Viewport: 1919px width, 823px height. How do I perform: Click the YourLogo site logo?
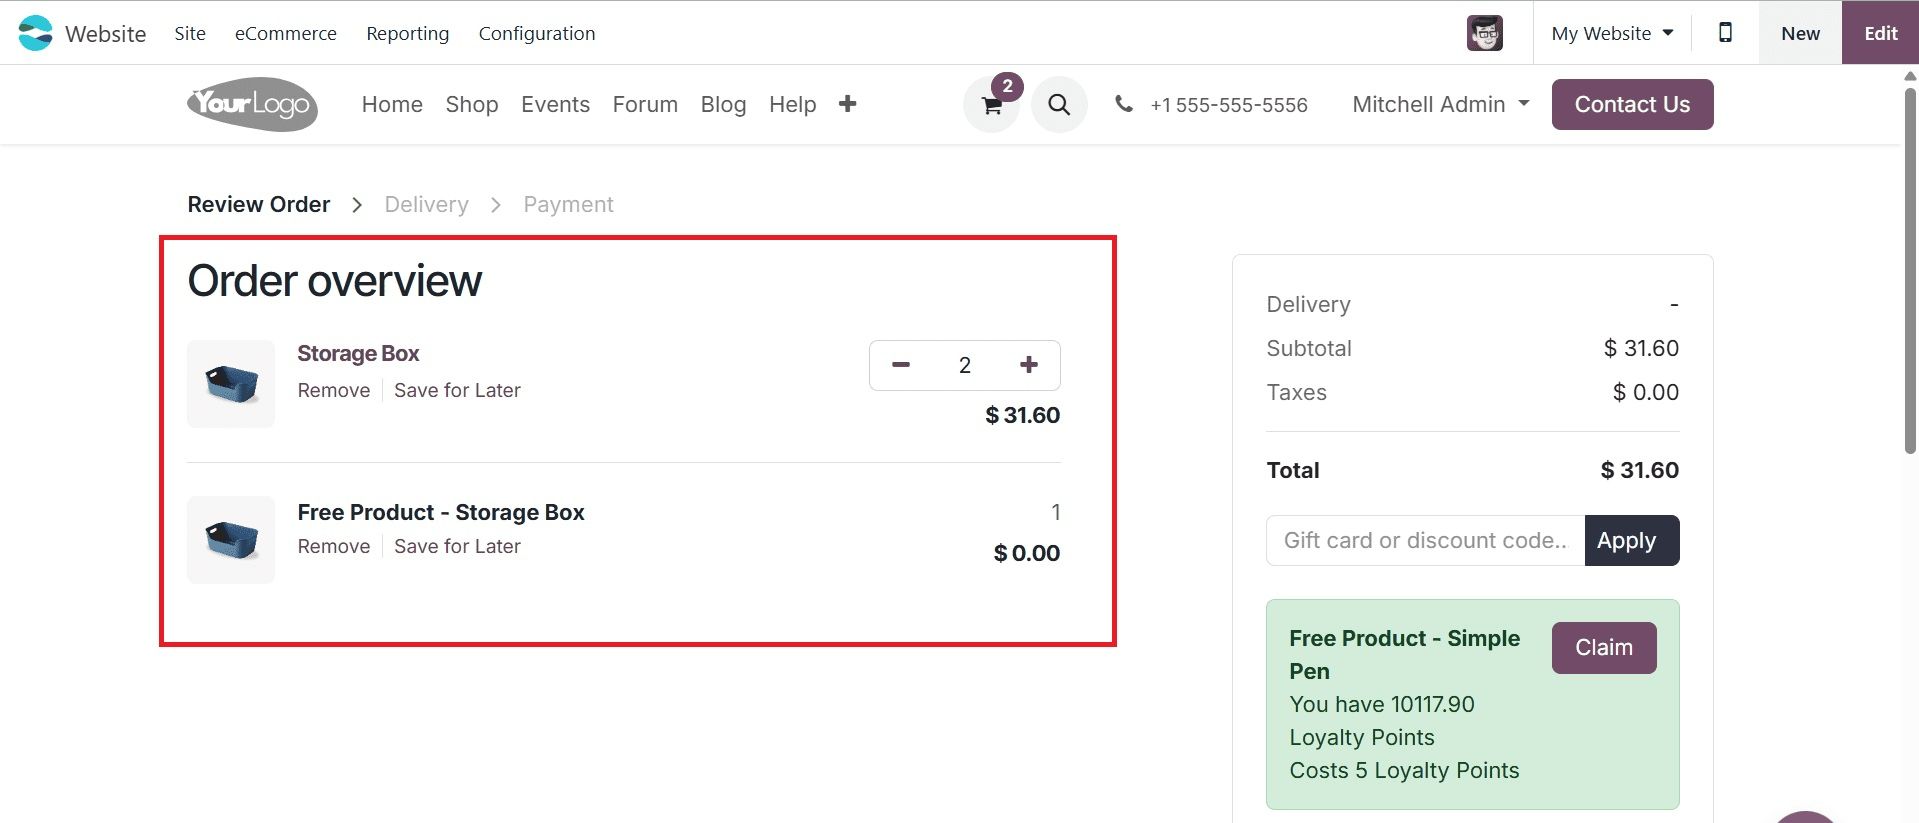[x=251, y=104]
